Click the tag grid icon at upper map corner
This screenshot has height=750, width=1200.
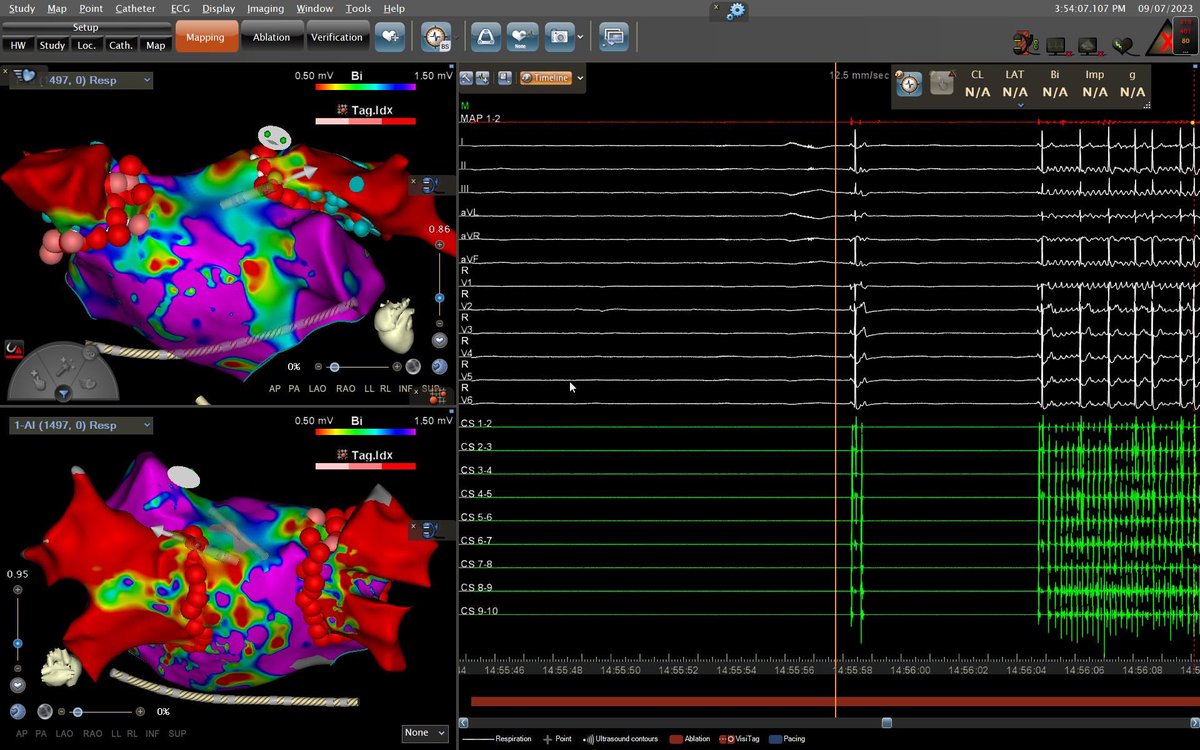tap(437, 397)
